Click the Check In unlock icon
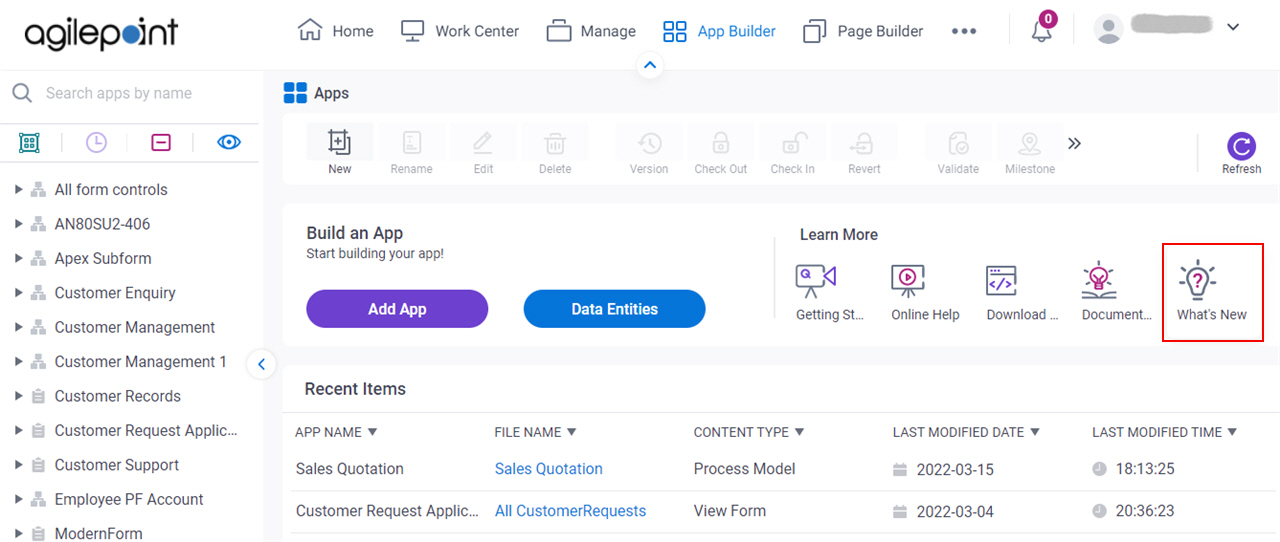Screen dimensions: 1280x542 pyautogui.click(x=793, y=143)
